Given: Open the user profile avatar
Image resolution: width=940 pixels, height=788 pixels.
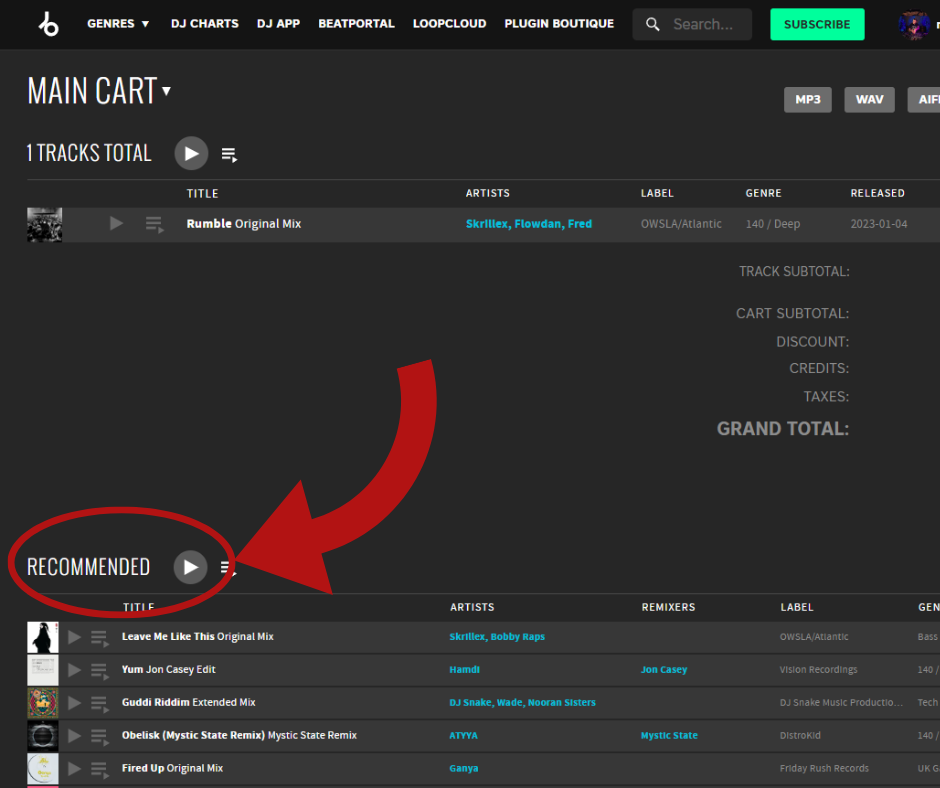Looking at the screenshot, I should [x=914, y=25].
